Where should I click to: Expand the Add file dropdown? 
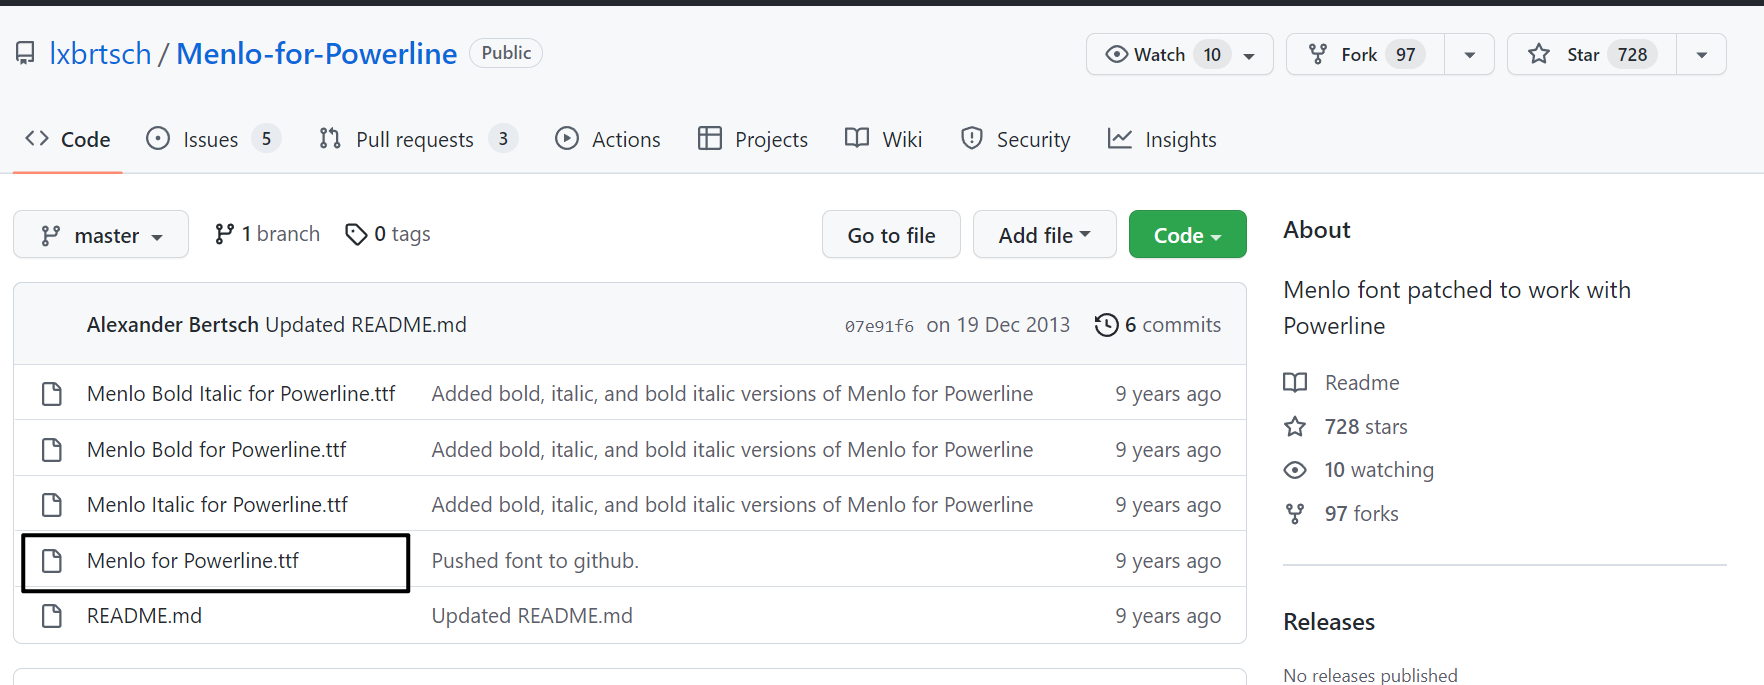tap(1044, 235)
